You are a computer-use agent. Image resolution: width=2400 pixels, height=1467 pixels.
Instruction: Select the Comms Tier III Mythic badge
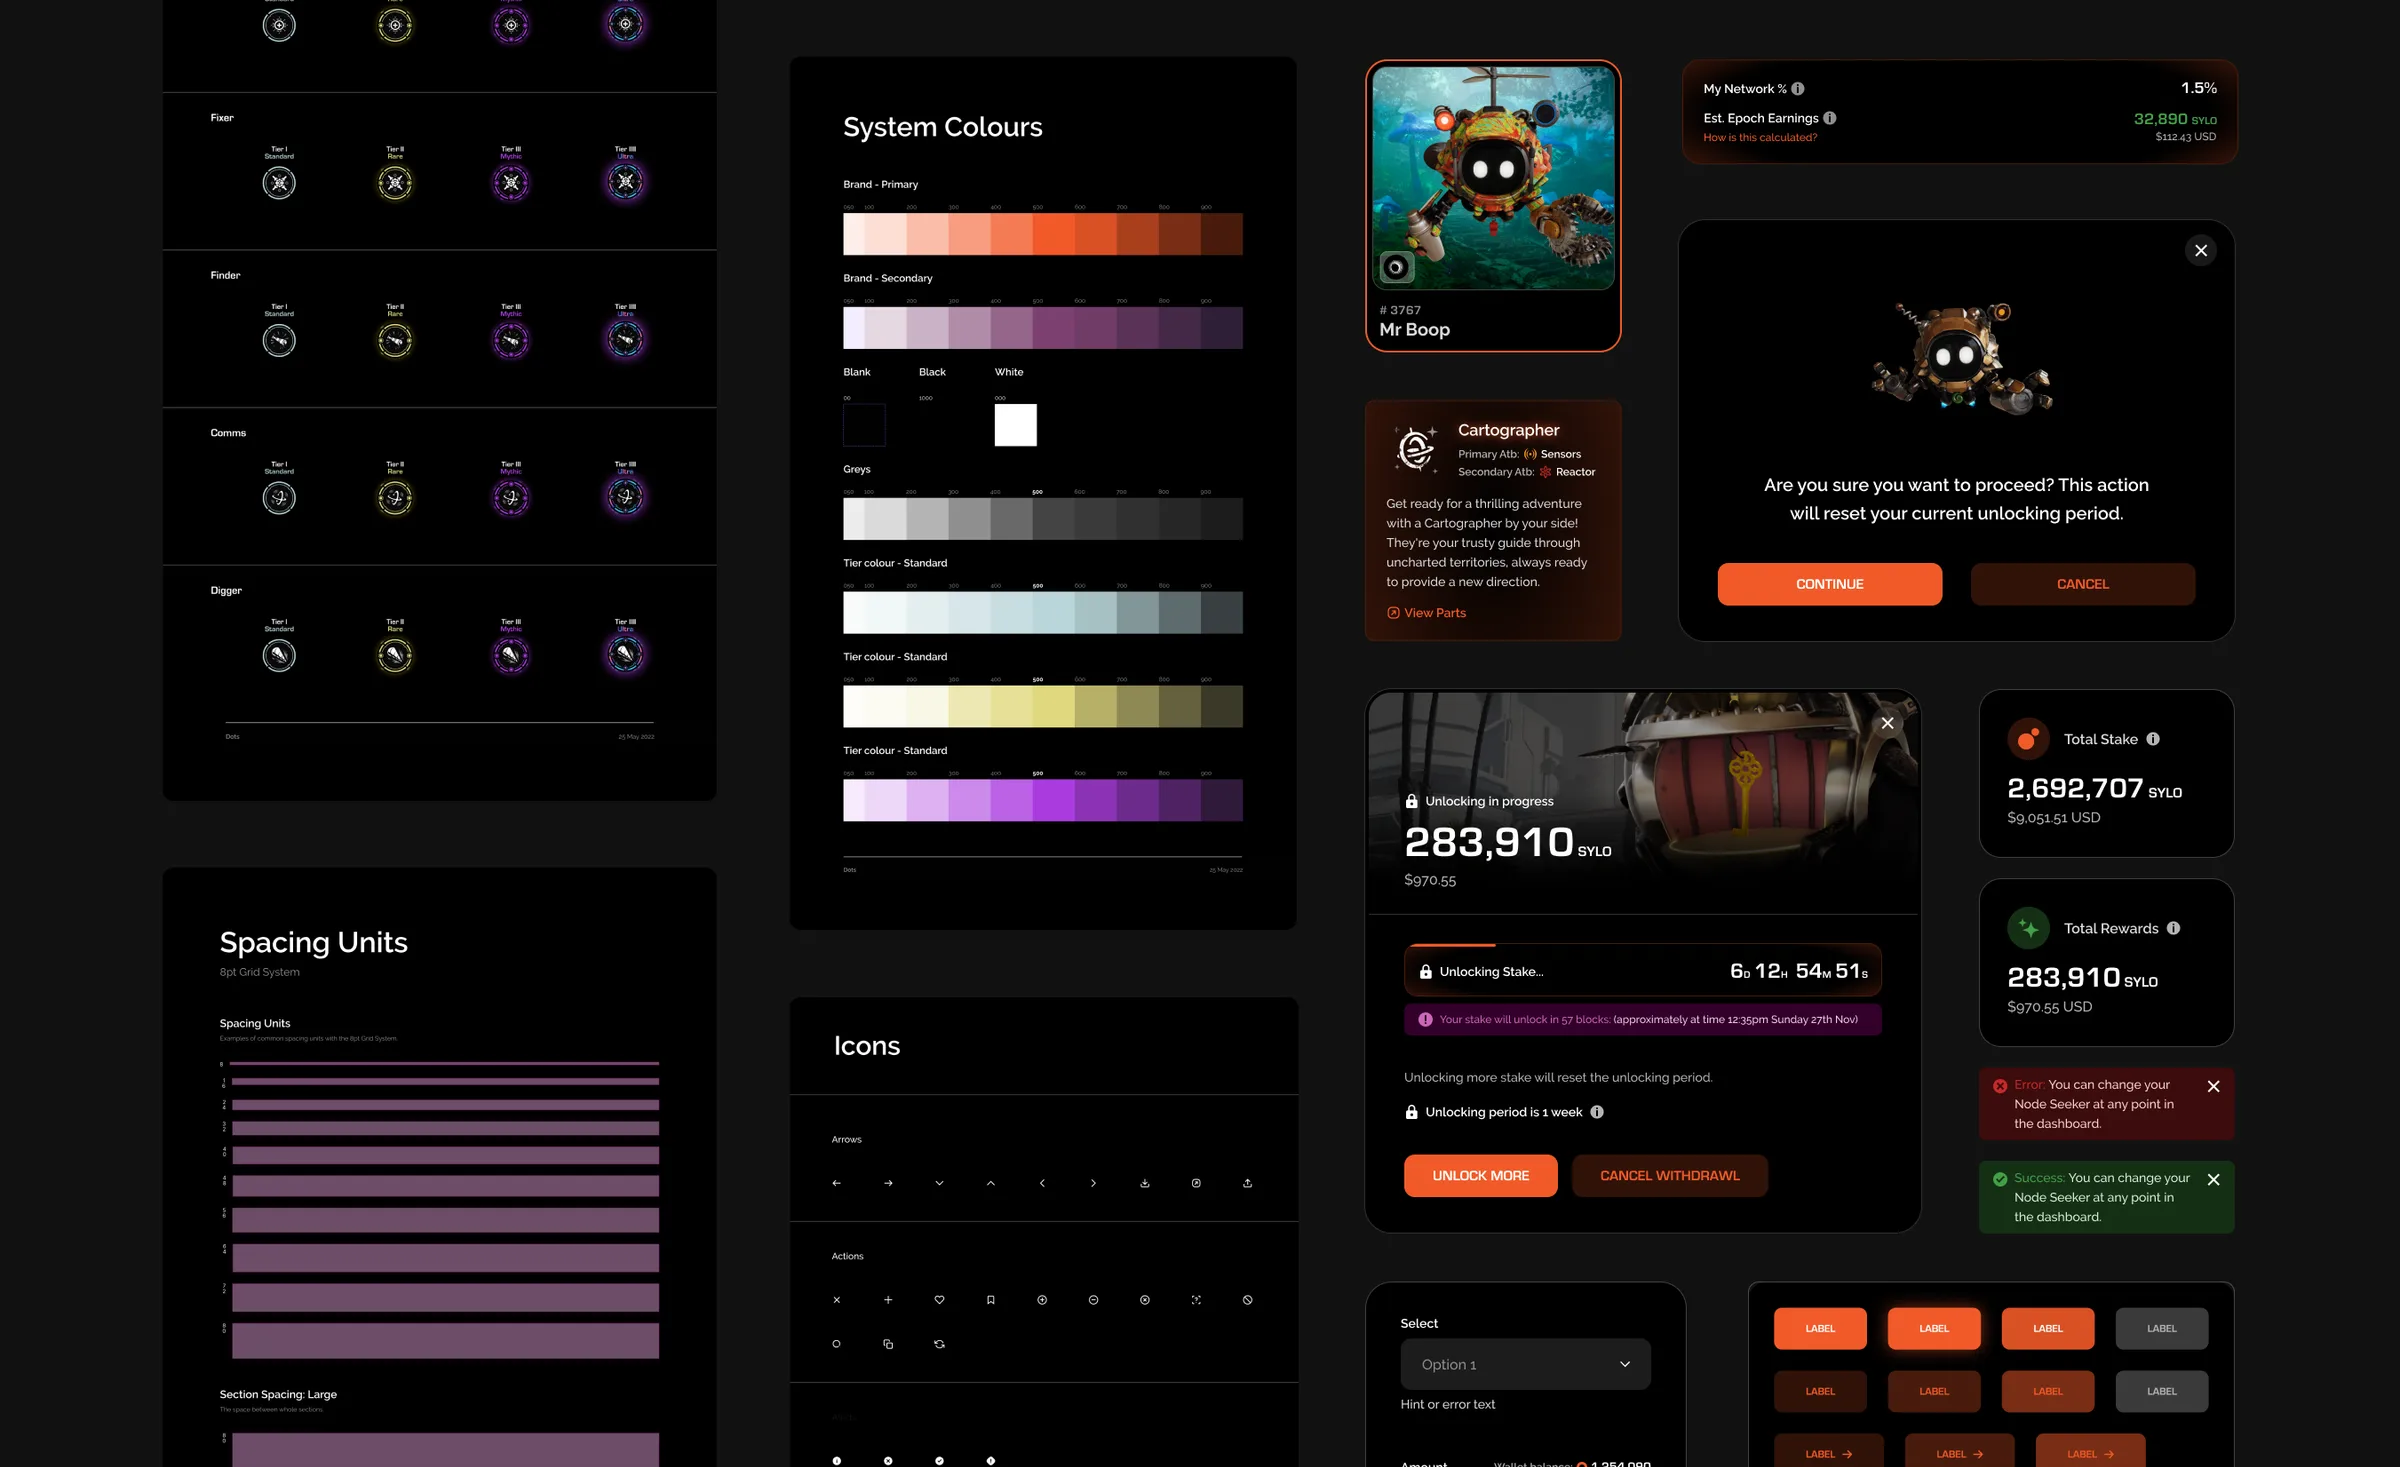pos(511,497)
